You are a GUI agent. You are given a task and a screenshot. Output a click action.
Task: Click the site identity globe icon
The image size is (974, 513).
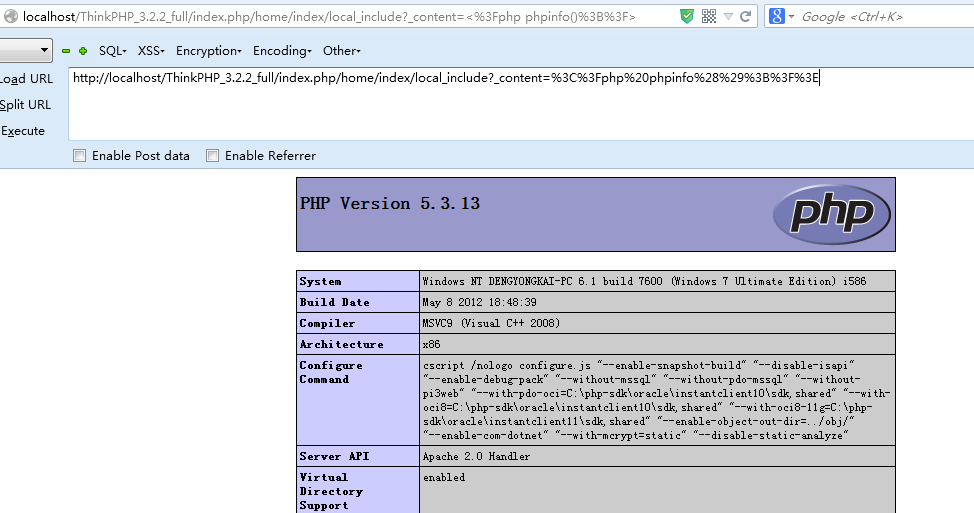tap(11, 16)
